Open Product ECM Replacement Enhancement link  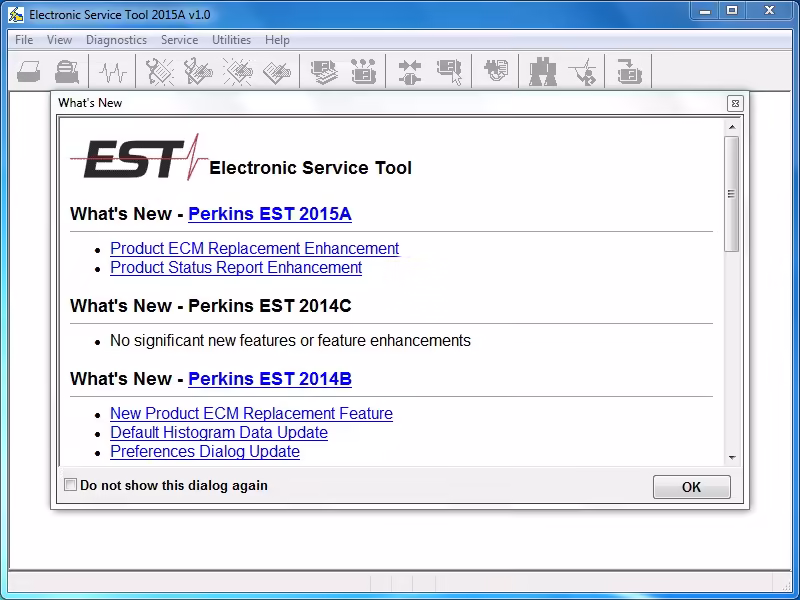pyautogui.click(x=255, y=248)
